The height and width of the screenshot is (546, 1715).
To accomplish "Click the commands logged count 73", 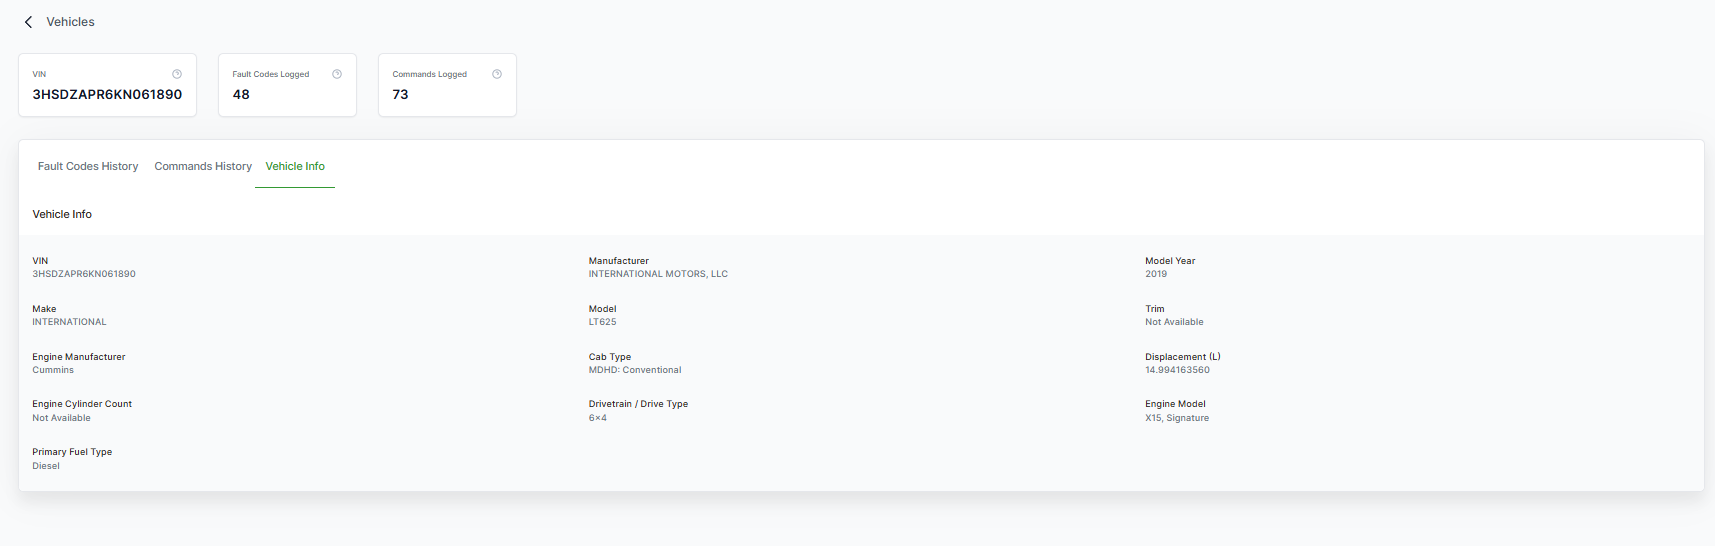I will click(400, 95).
